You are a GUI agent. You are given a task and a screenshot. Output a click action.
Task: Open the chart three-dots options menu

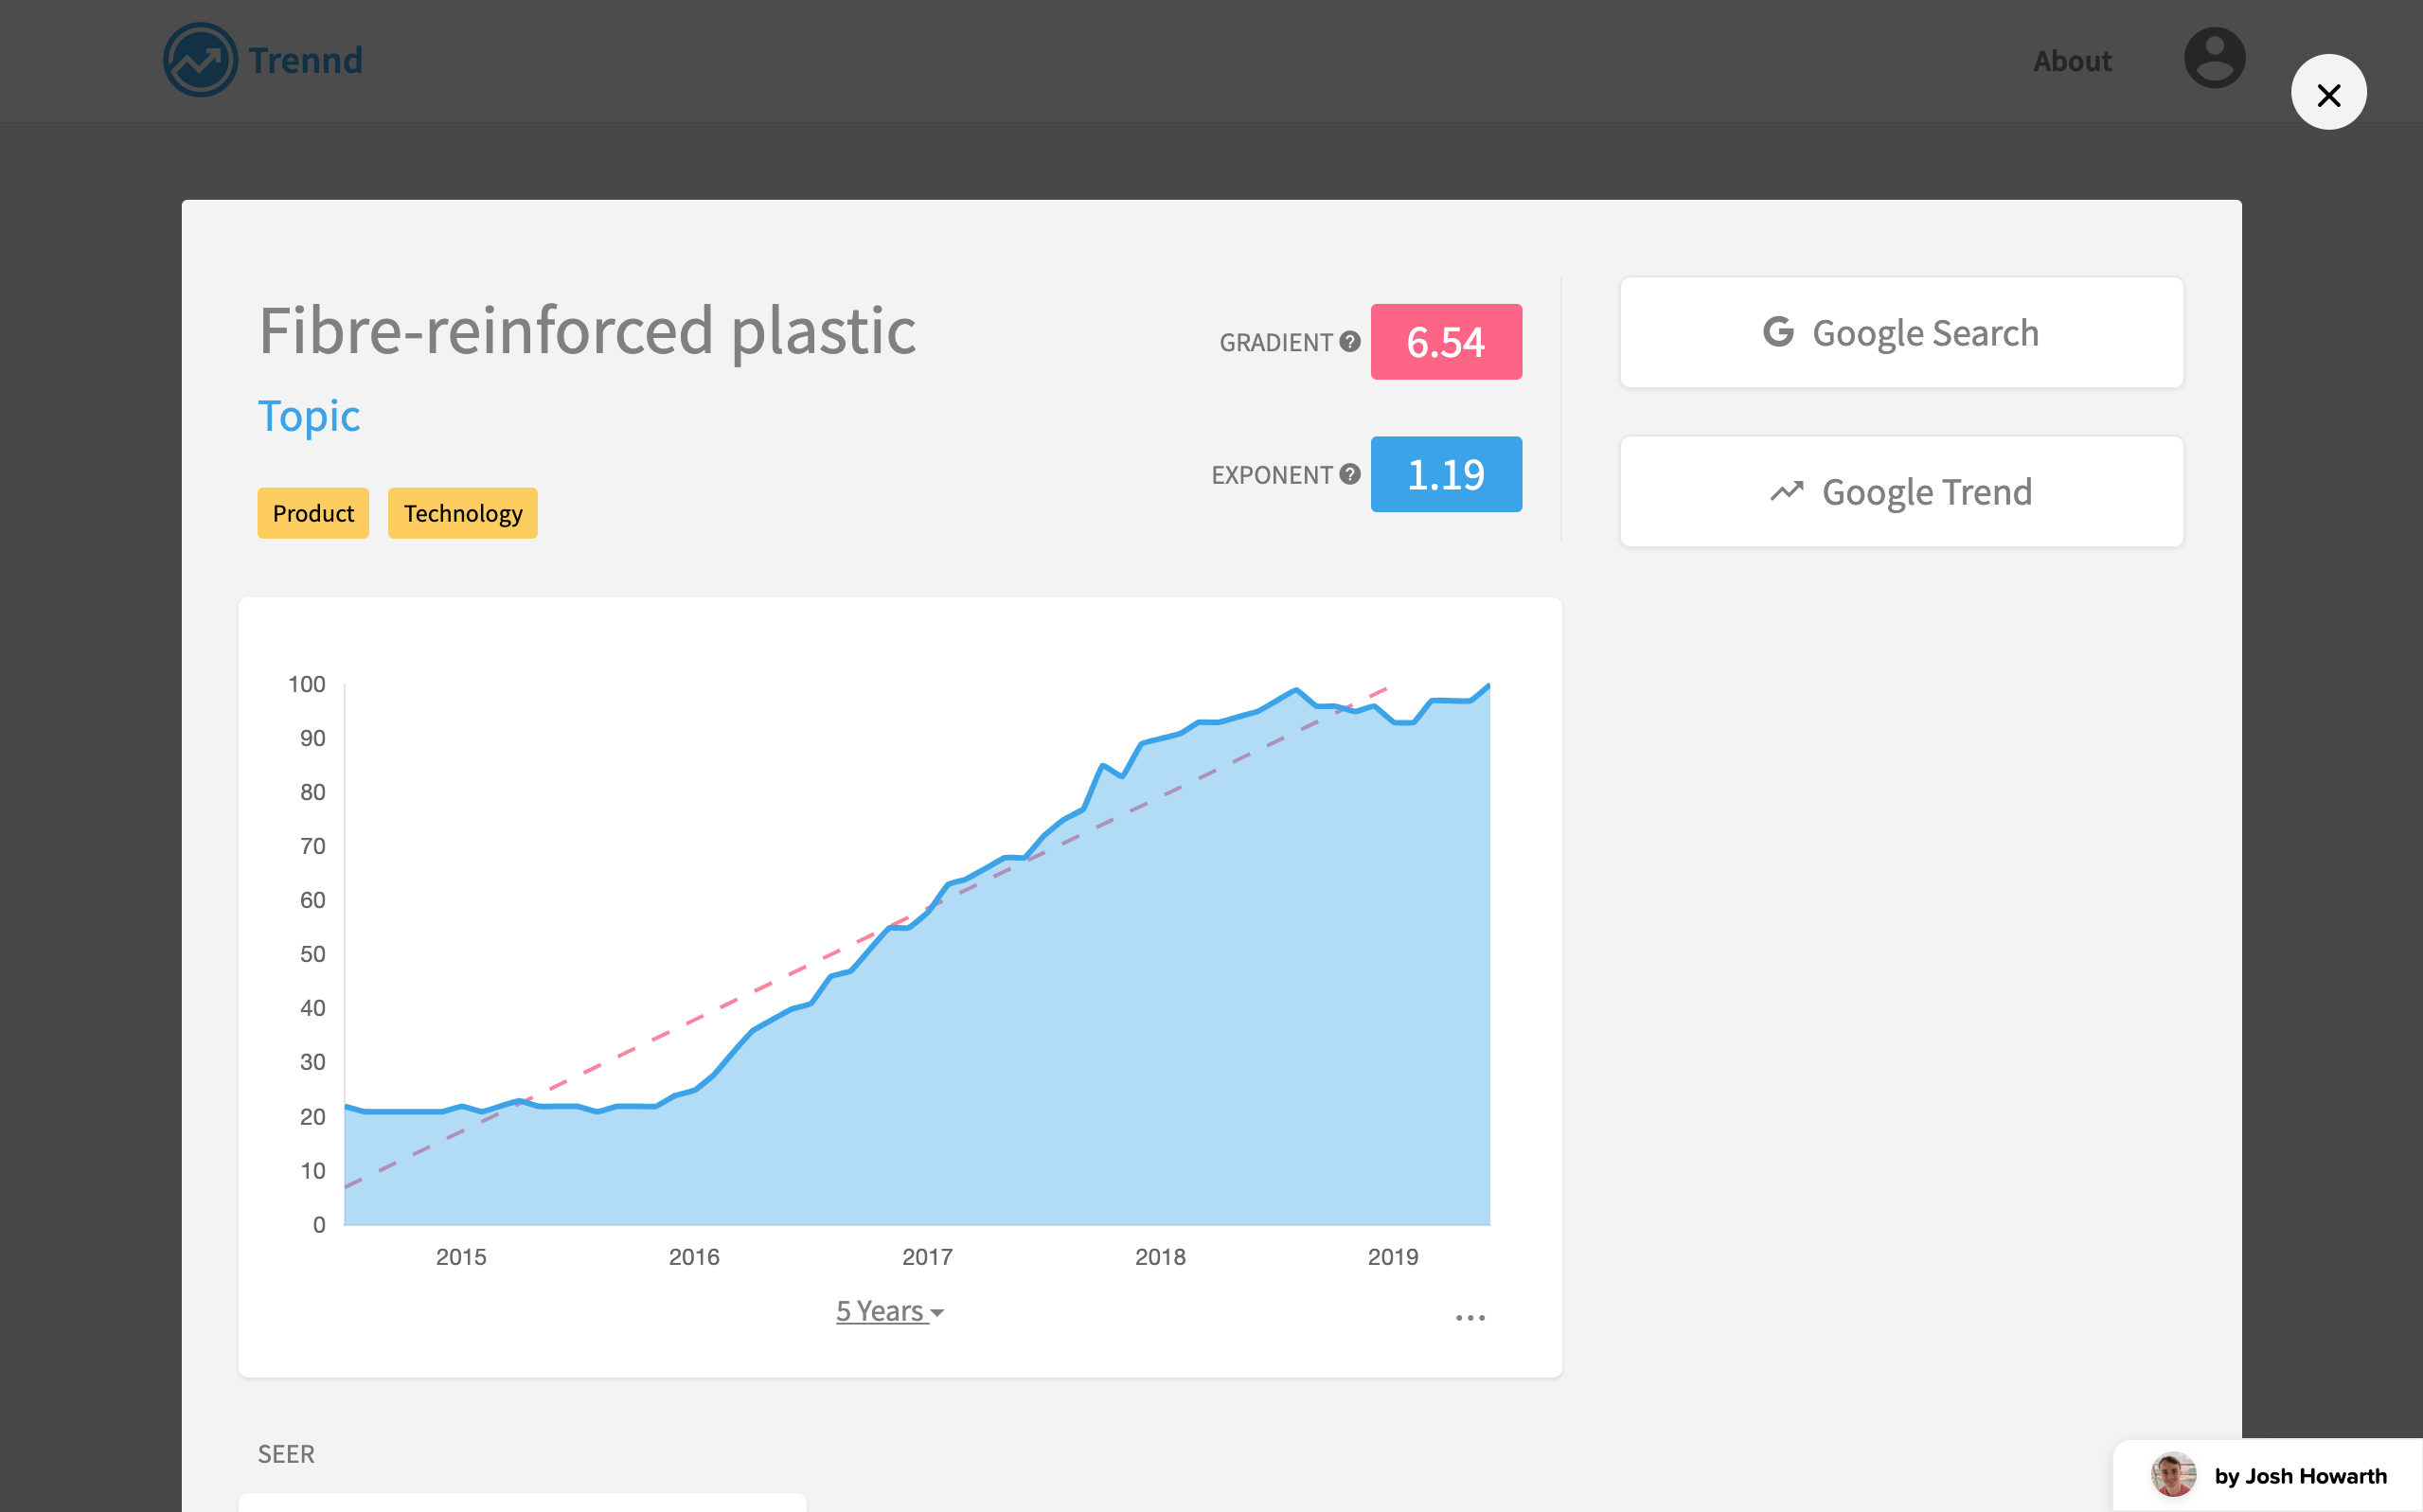[1470, 1318]
